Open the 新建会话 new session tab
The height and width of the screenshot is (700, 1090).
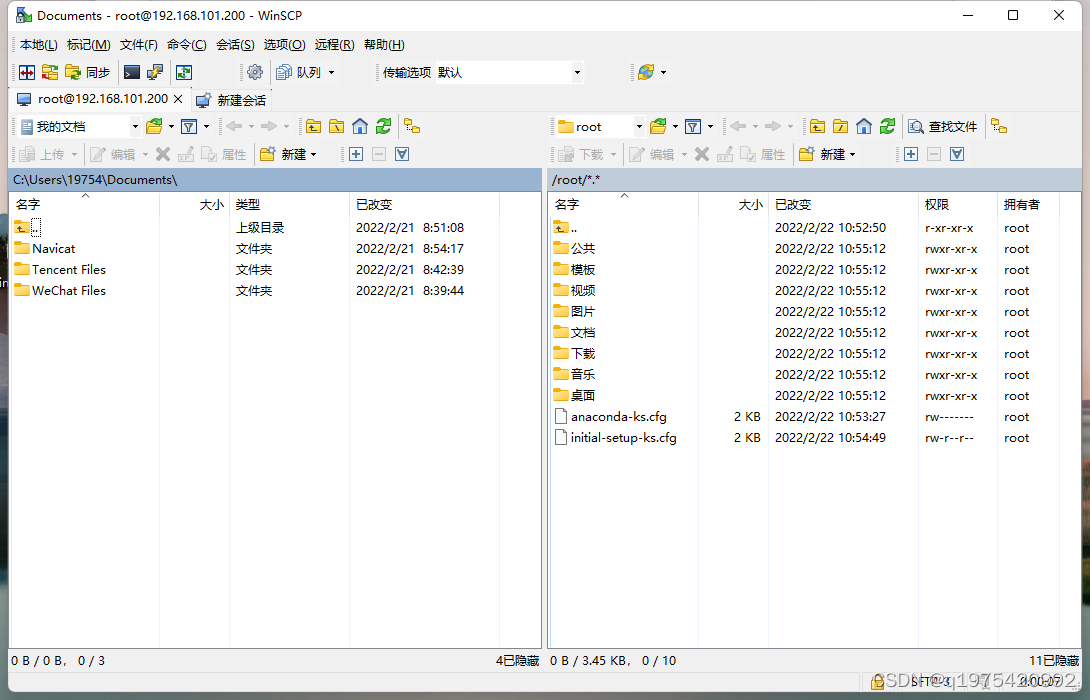click(x=231, y=100)
